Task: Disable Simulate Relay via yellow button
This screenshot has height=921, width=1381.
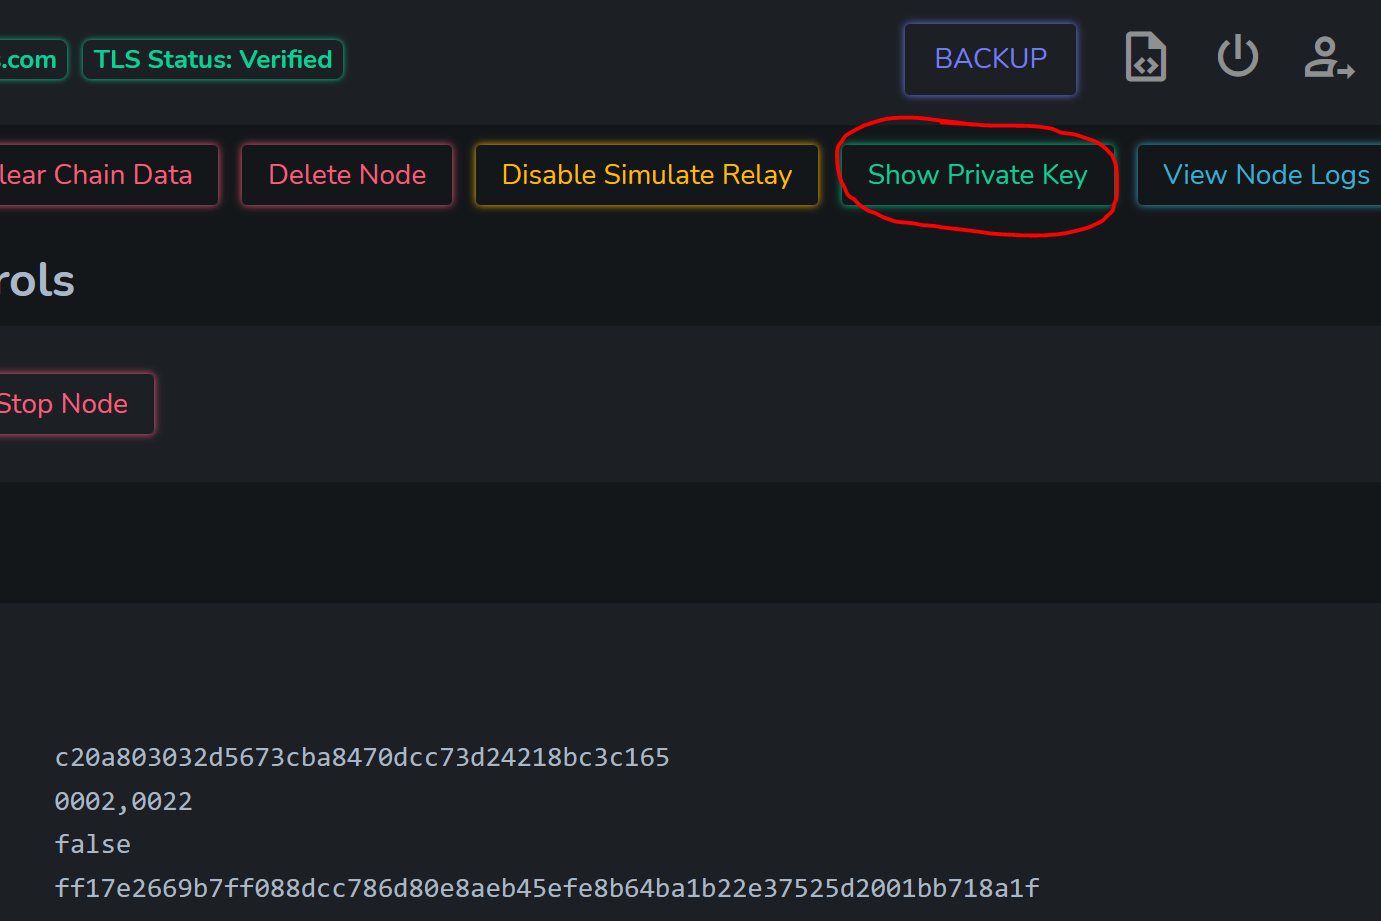Action: coord(647,175)
